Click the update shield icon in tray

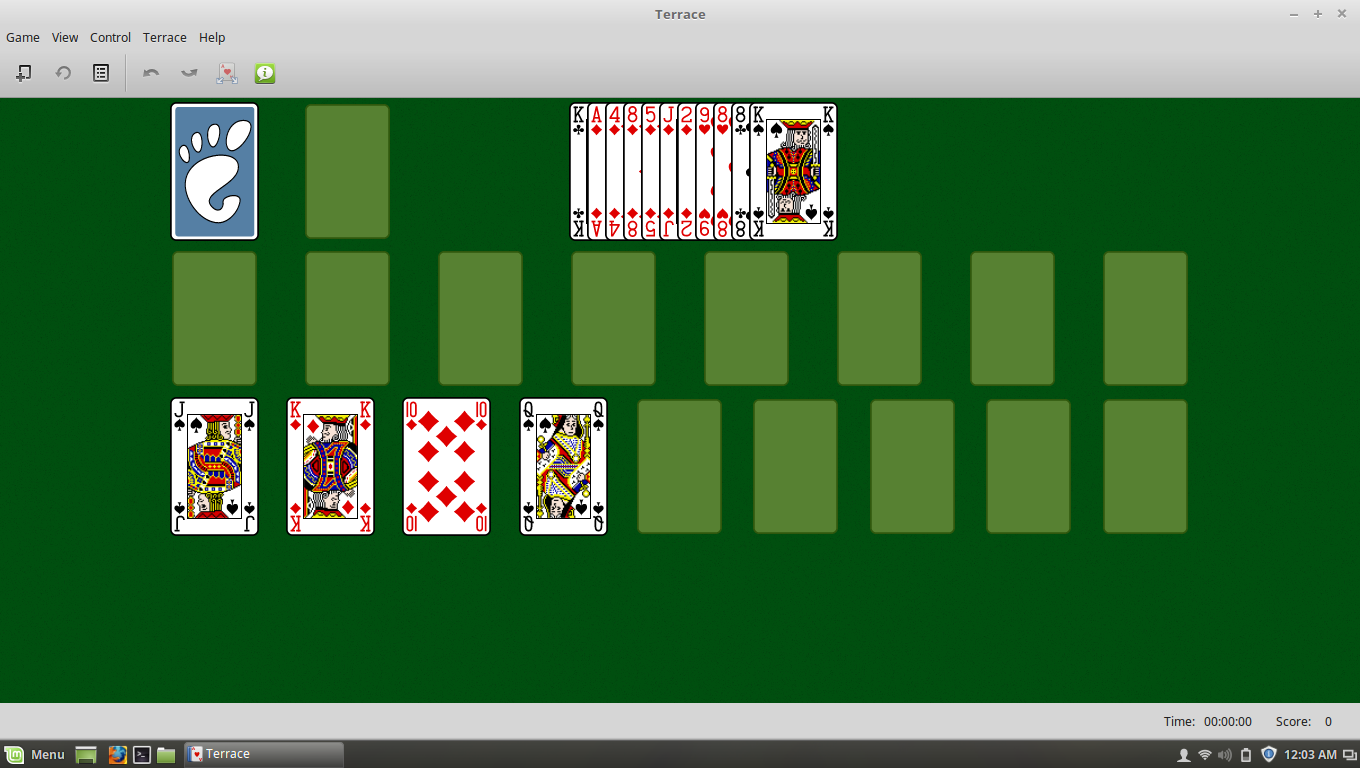(1266, 754)
